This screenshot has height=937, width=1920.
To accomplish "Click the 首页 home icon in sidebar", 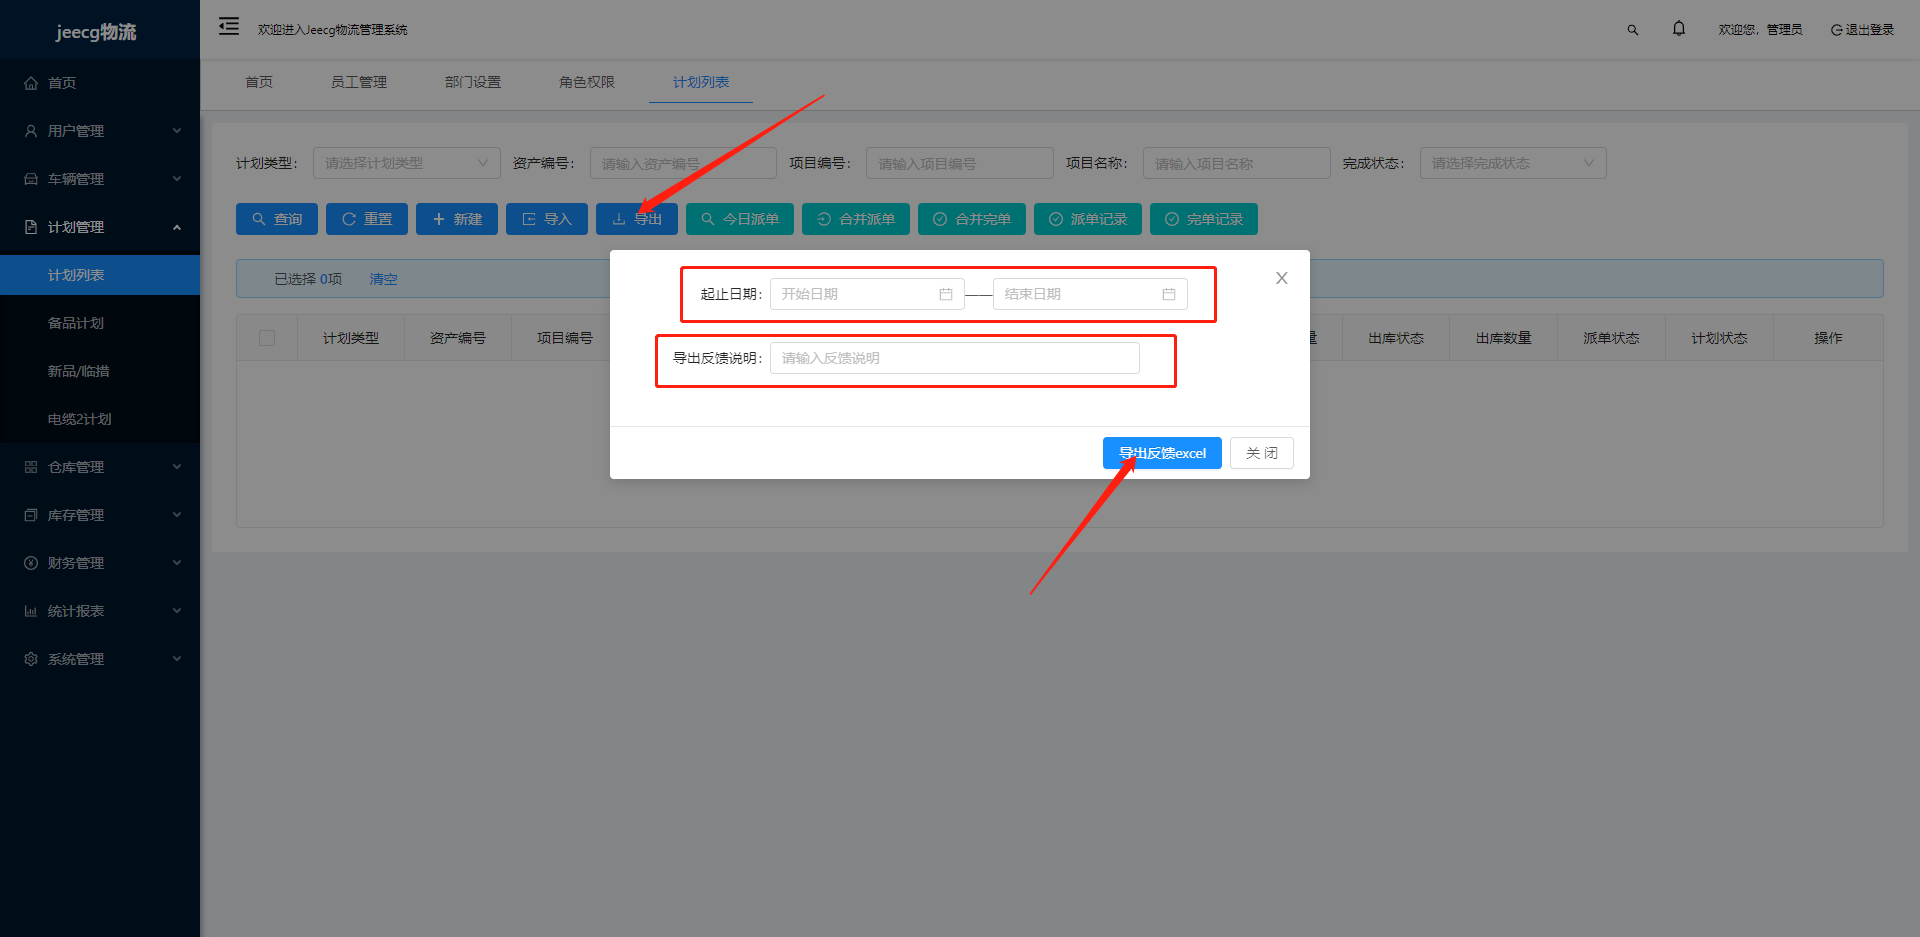I will coord(31,83).
